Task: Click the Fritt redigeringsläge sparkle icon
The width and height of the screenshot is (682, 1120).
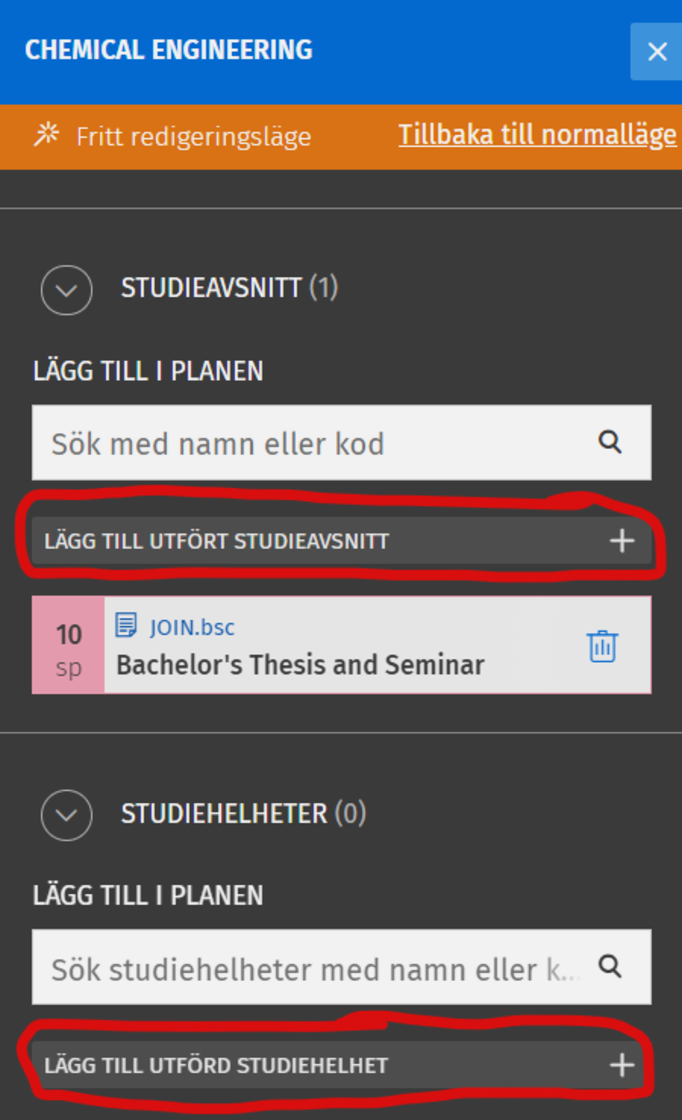Action: click(x=46, y=135)
